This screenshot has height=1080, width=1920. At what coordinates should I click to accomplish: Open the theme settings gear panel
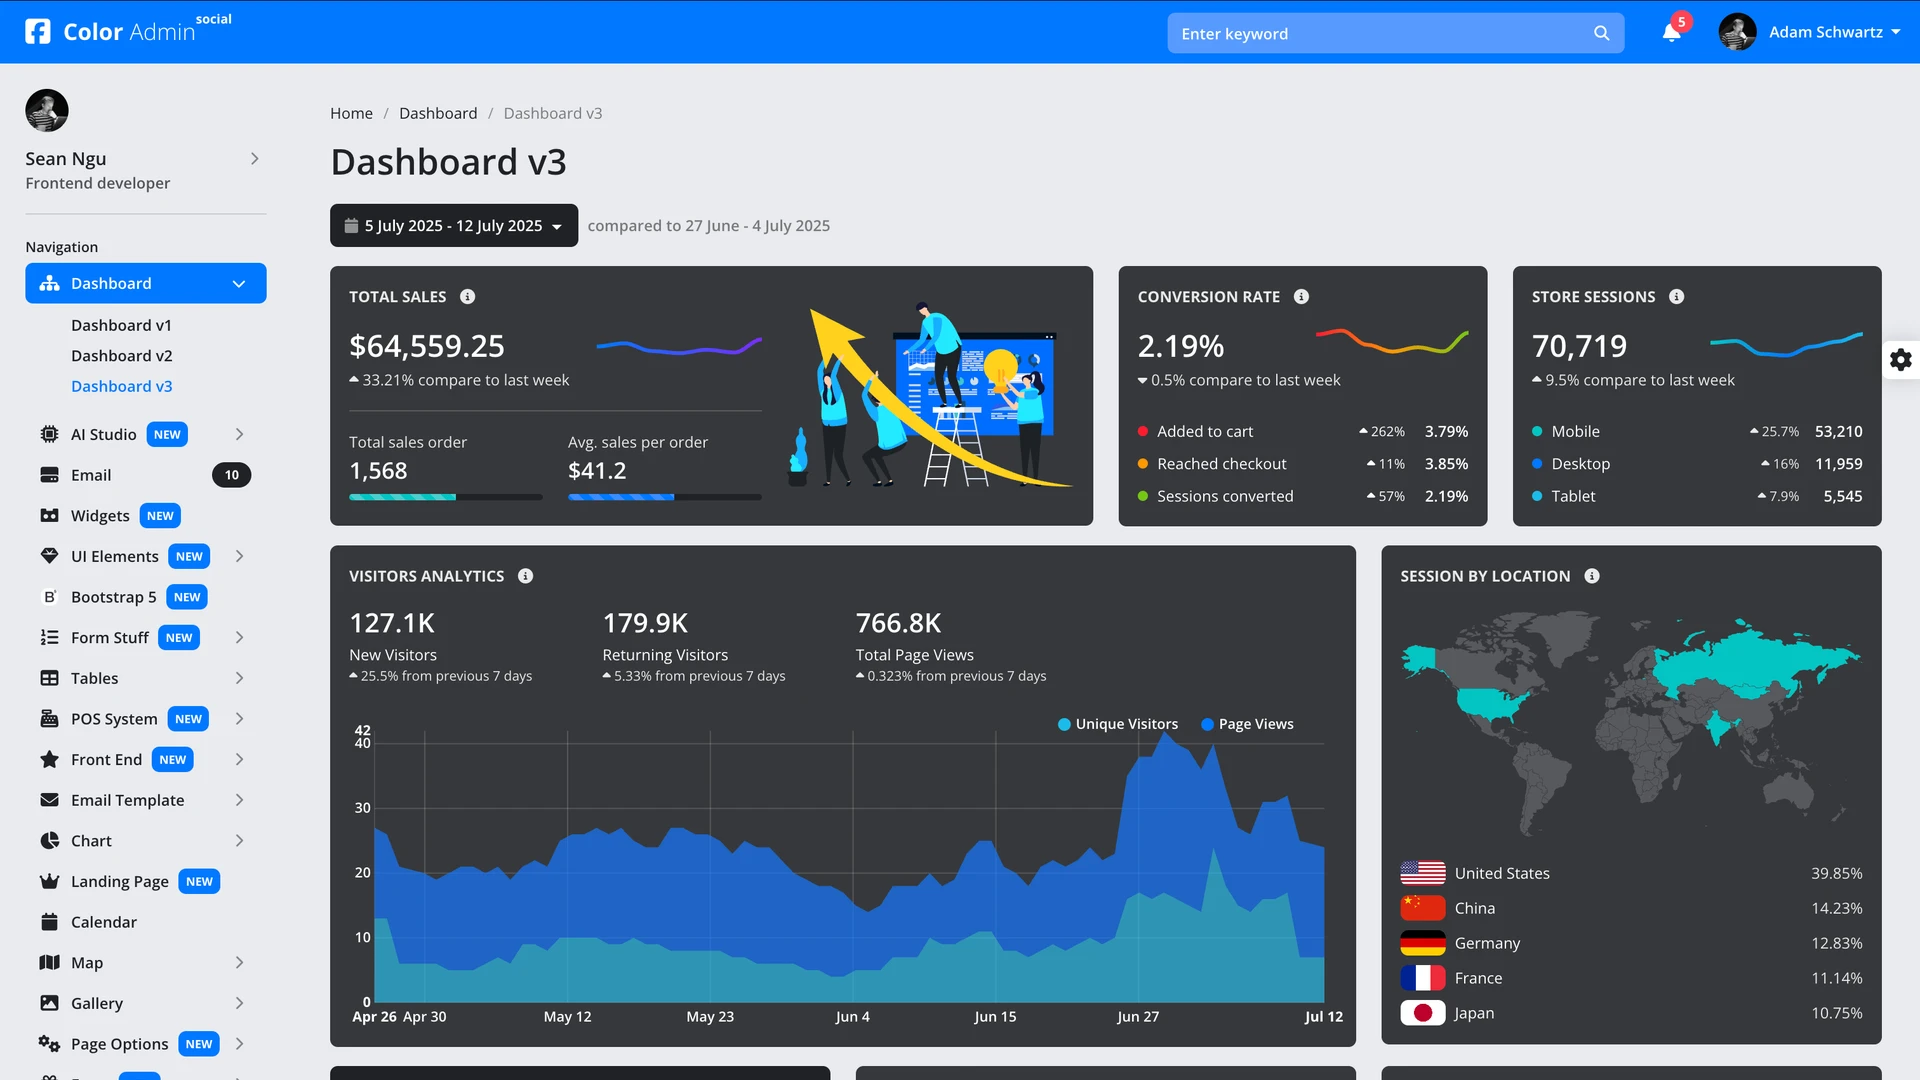click(x=1901, y=360)
